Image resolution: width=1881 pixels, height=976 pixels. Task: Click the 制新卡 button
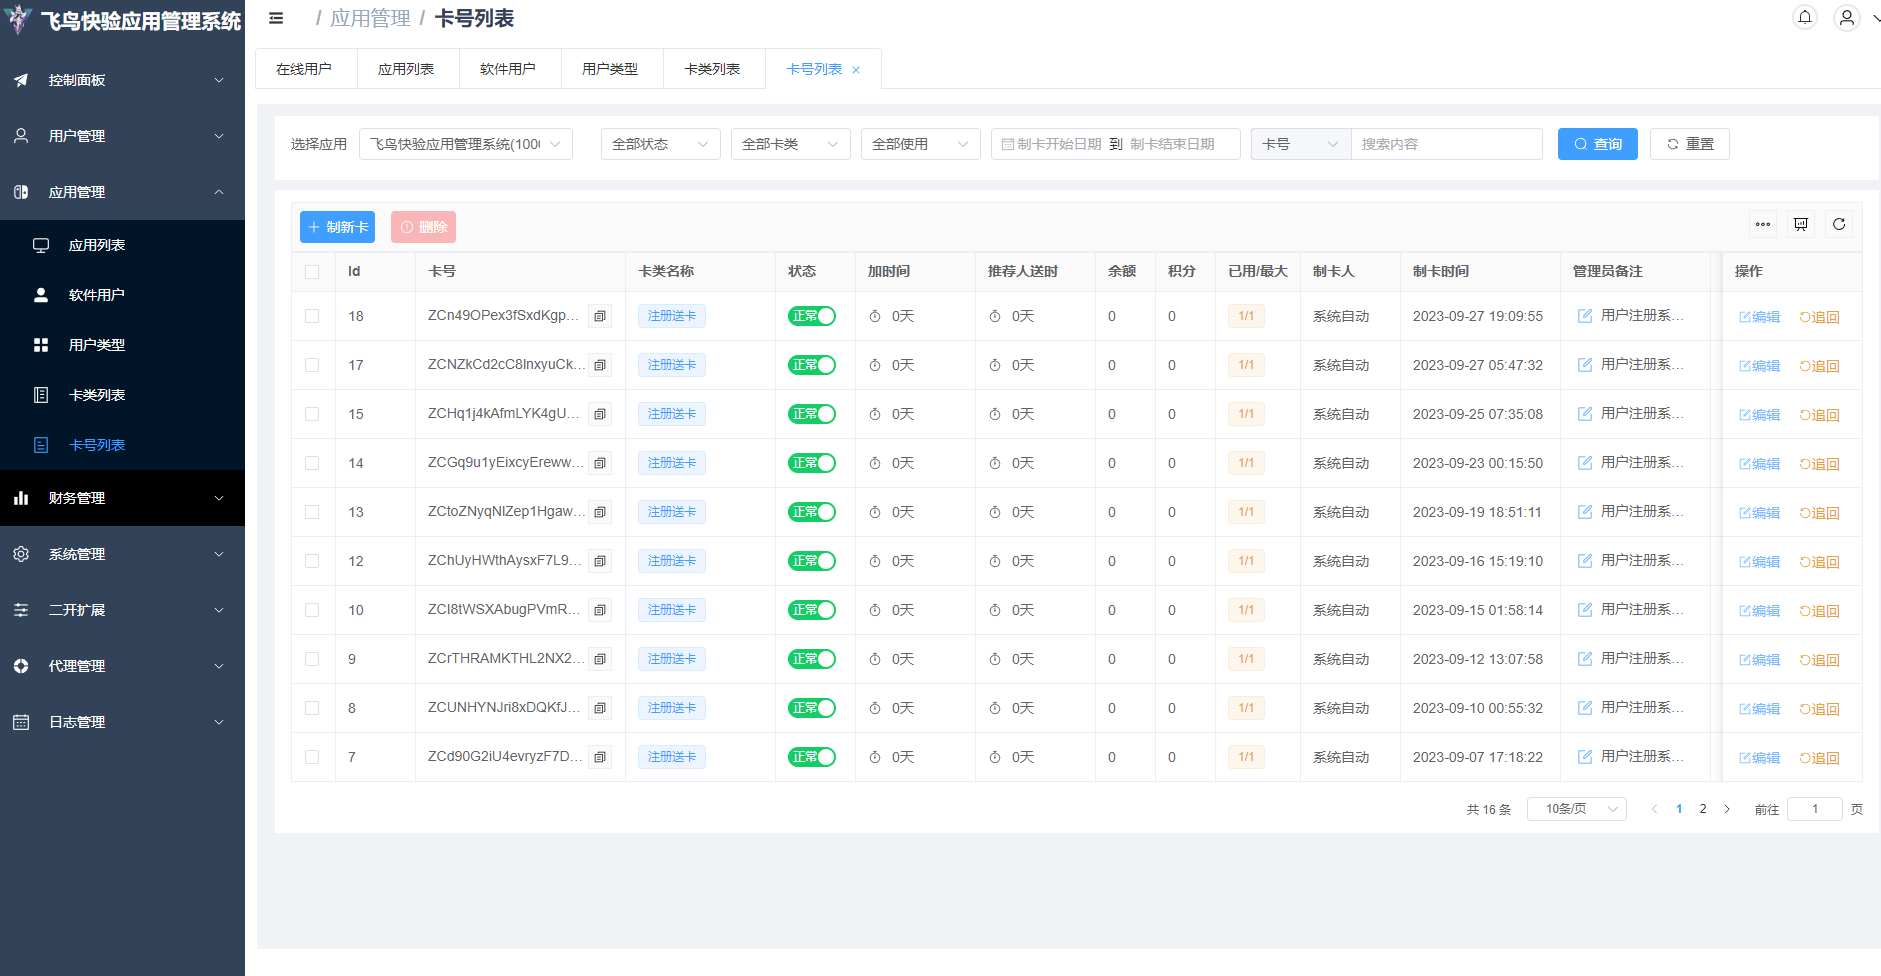coord(337,227)
